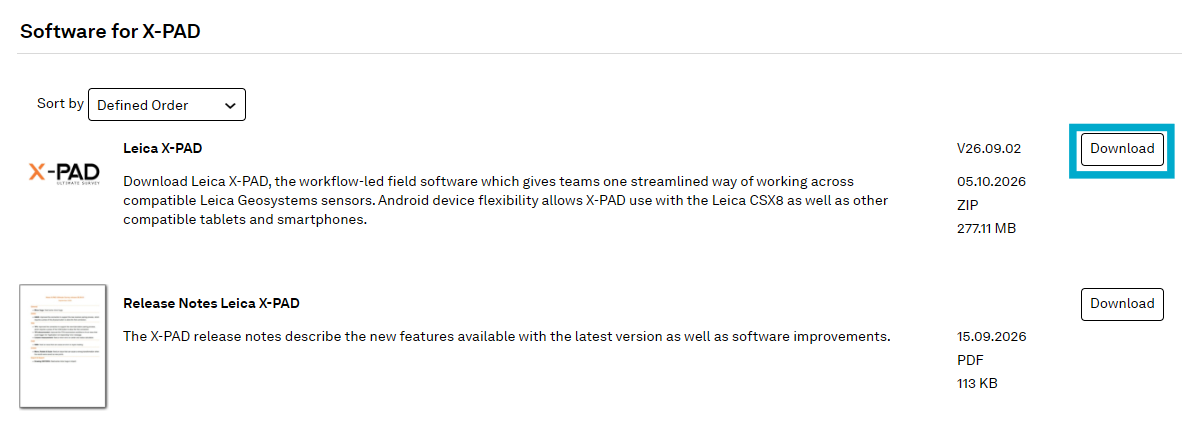This screenshot has height=432, width=1182.
Task: Download the Leica X-PAD ZIP file
Action: [x=1122, y=149]
